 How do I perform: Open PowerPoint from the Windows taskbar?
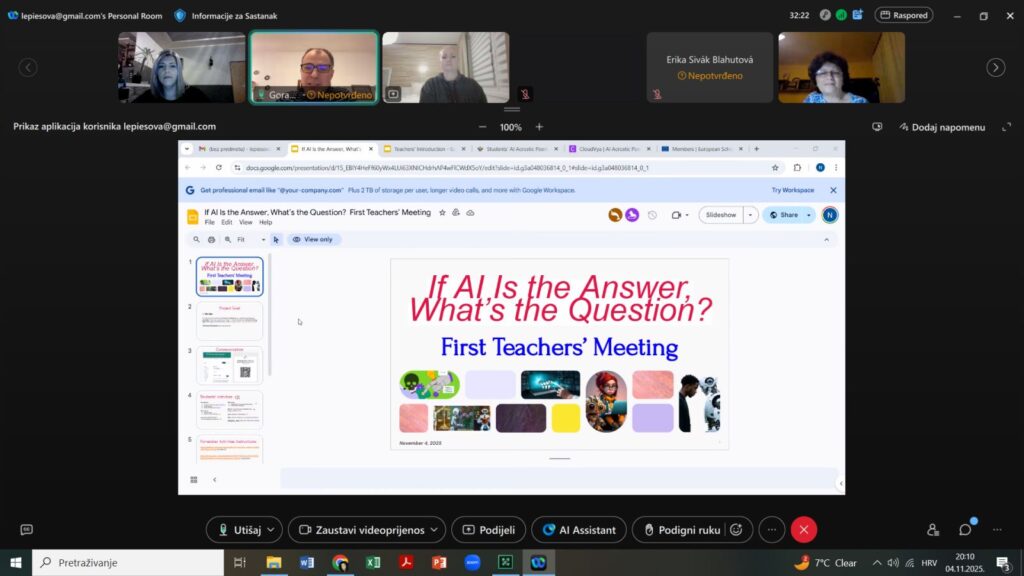[x=438, y=563]
